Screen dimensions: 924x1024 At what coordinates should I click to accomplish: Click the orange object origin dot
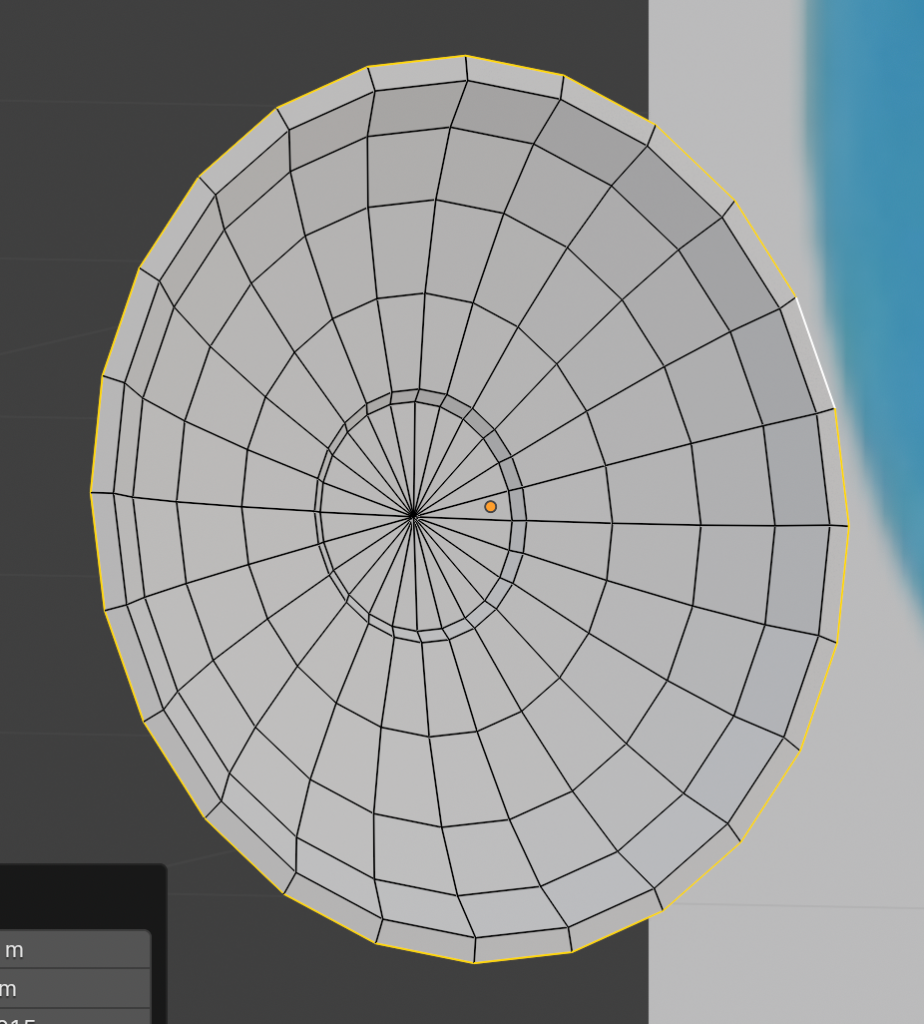click(490, 507)
